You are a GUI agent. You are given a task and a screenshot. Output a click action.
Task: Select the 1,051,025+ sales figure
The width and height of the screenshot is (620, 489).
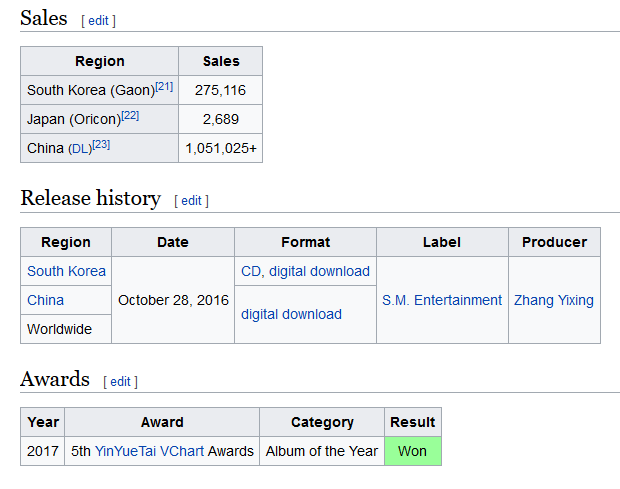tap(221, 148)
